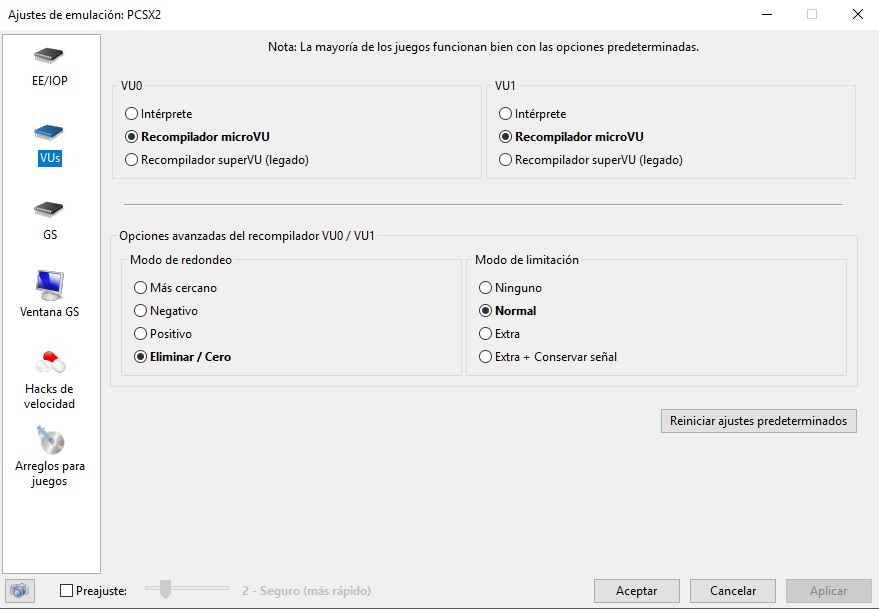Viewport: 879px width, 609px height.
Task: Select the VUs chip icon
Action: [50, 134]
